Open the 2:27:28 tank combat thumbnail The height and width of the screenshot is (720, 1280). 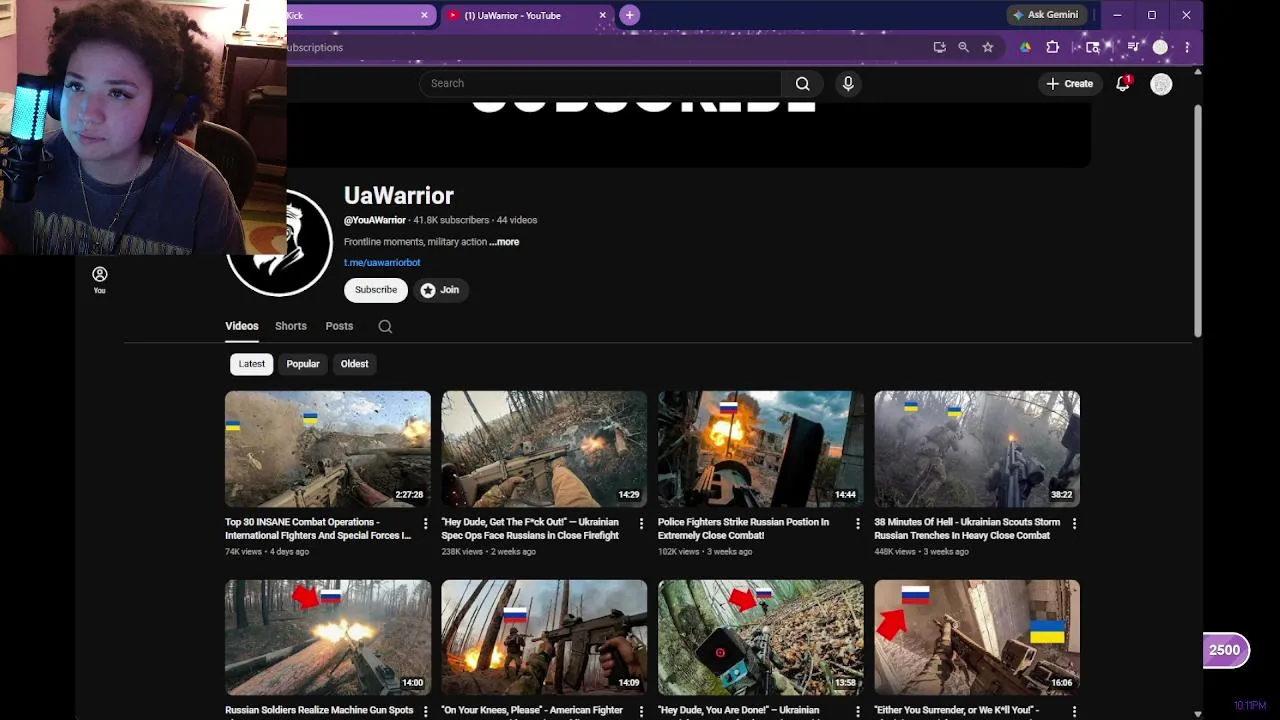pos(328,449)
